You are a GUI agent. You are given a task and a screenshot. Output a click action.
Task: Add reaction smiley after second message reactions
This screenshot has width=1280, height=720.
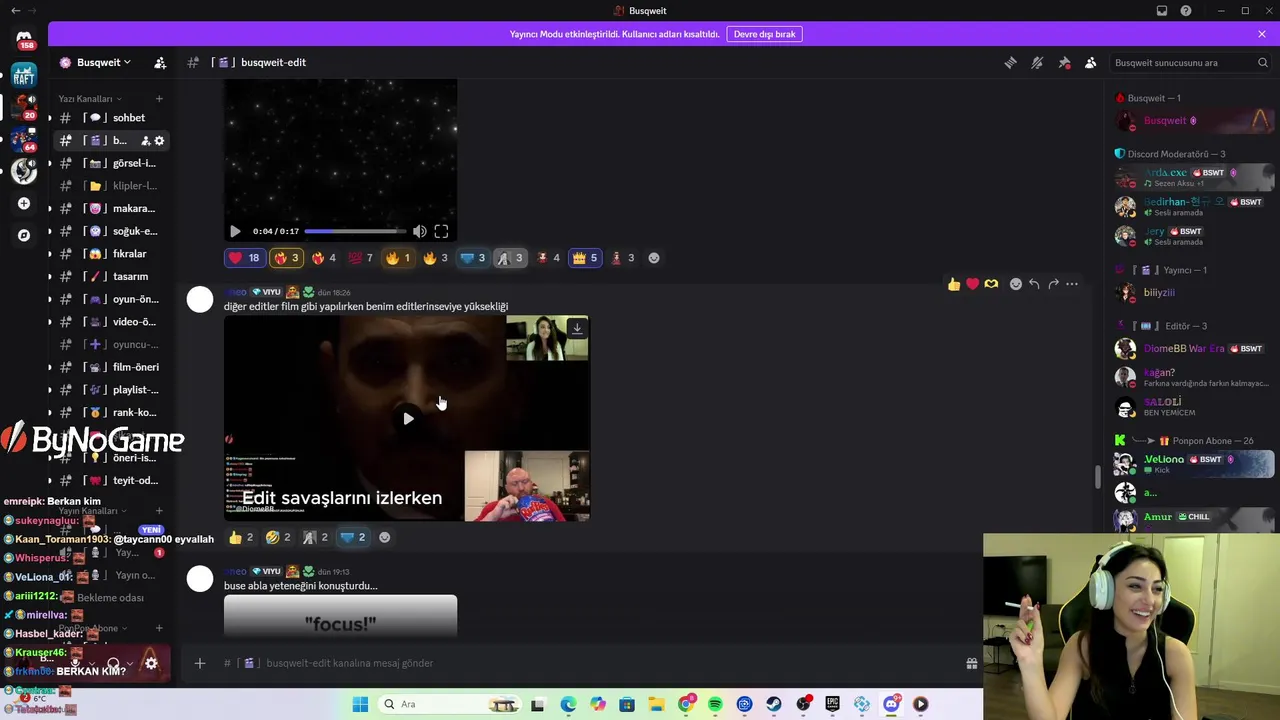384,537
